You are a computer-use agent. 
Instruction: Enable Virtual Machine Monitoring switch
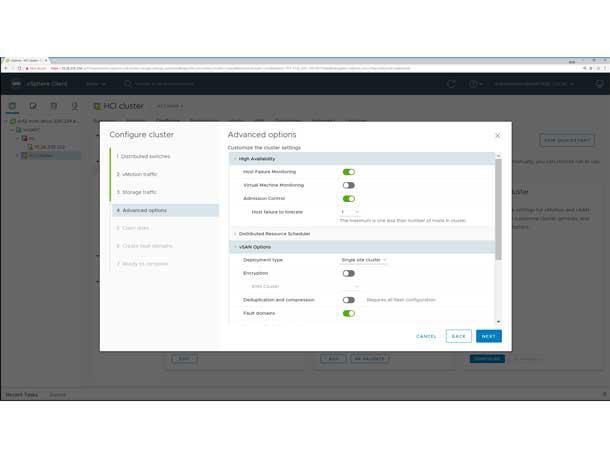click(349, 185)
